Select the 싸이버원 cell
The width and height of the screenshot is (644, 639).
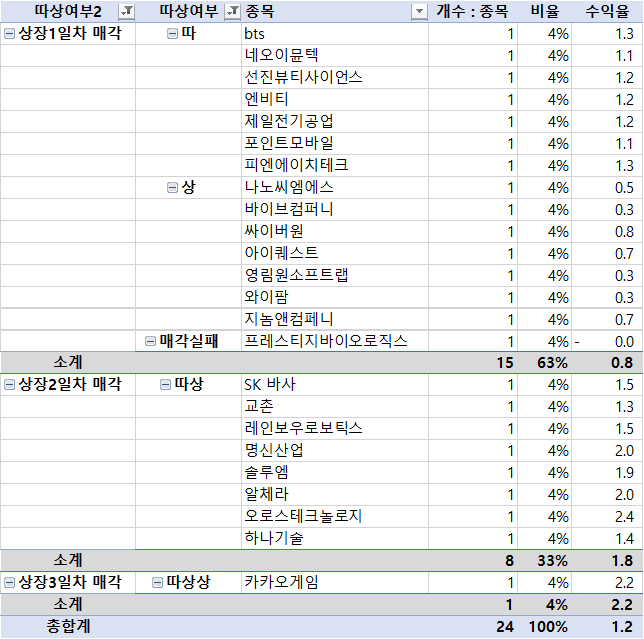point(335,232)
